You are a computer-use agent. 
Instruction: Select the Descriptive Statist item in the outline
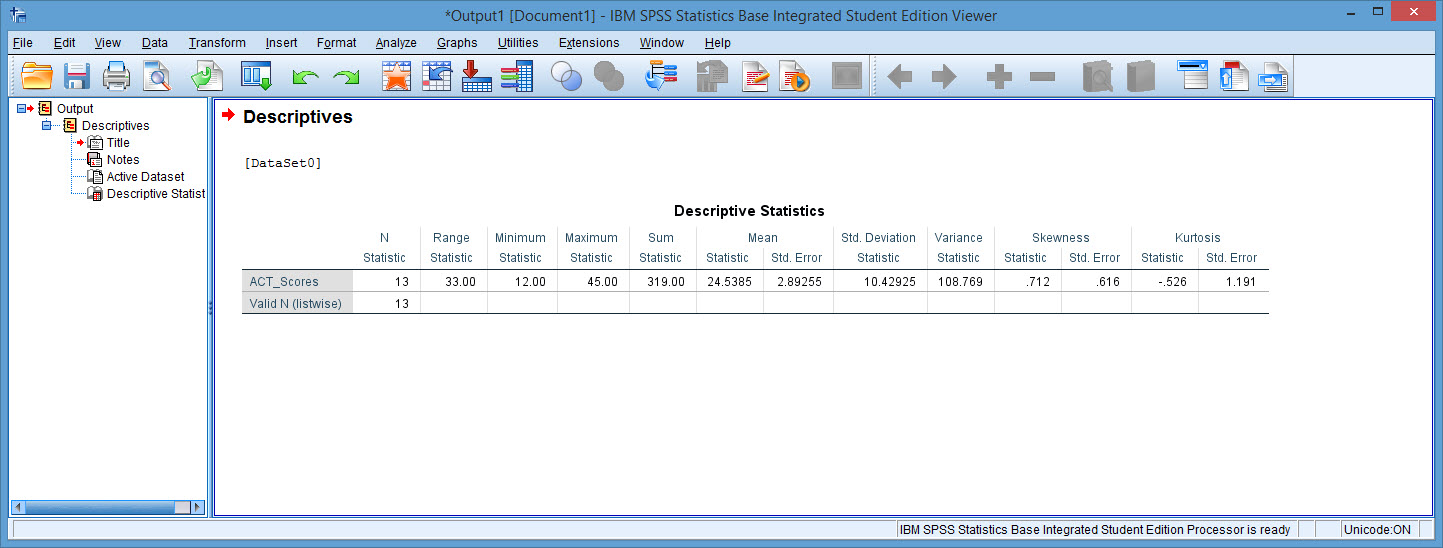coord(155,193)
